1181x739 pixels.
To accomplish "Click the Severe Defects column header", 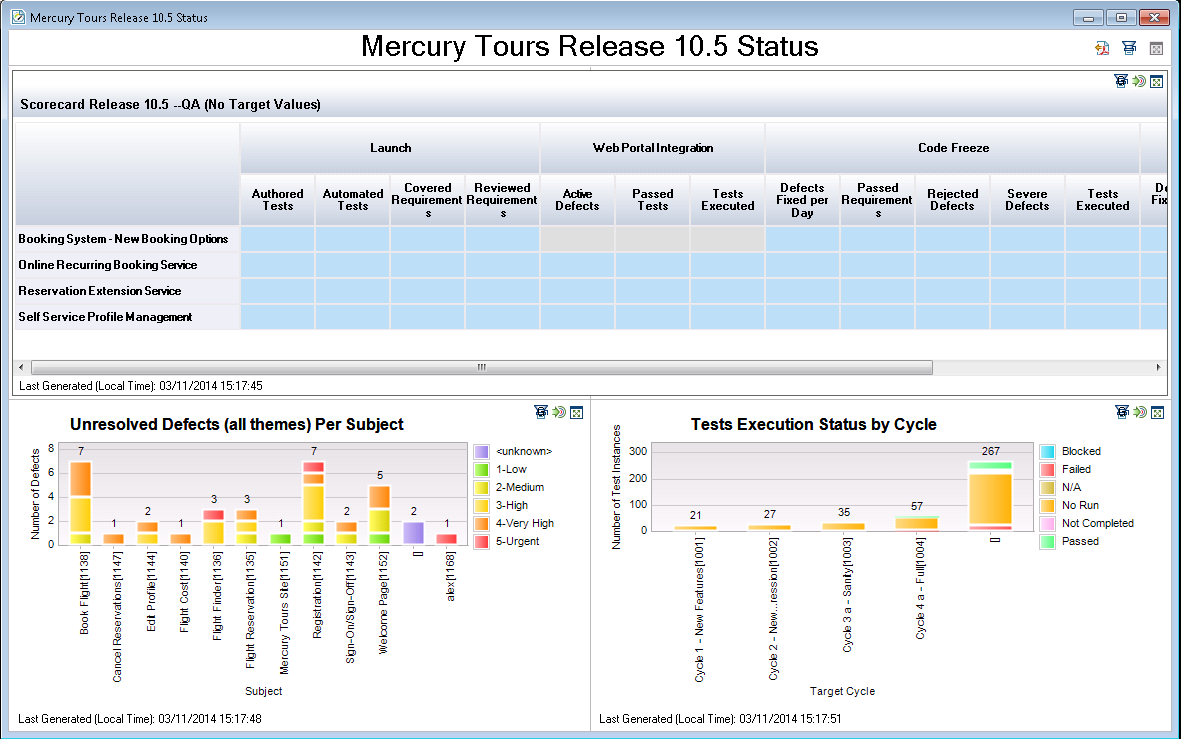I will (1027, 200).
